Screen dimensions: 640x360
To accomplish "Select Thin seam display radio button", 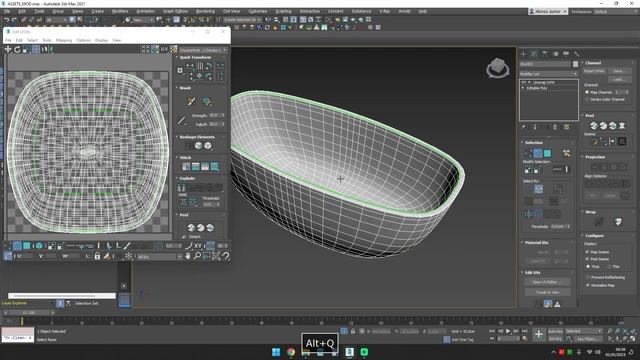I will pos(609,266).
